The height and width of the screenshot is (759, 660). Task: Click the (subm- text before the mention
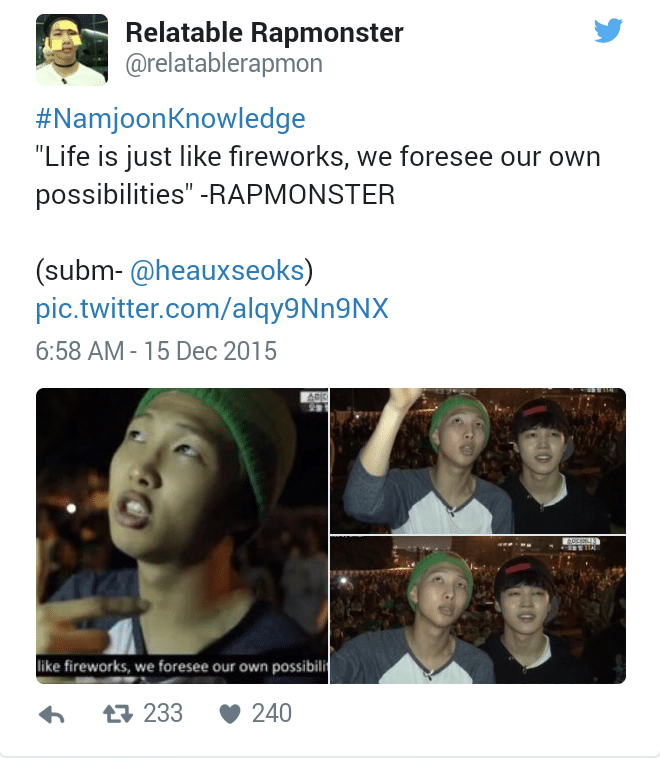pyautogui.click(x=79, y=270)
